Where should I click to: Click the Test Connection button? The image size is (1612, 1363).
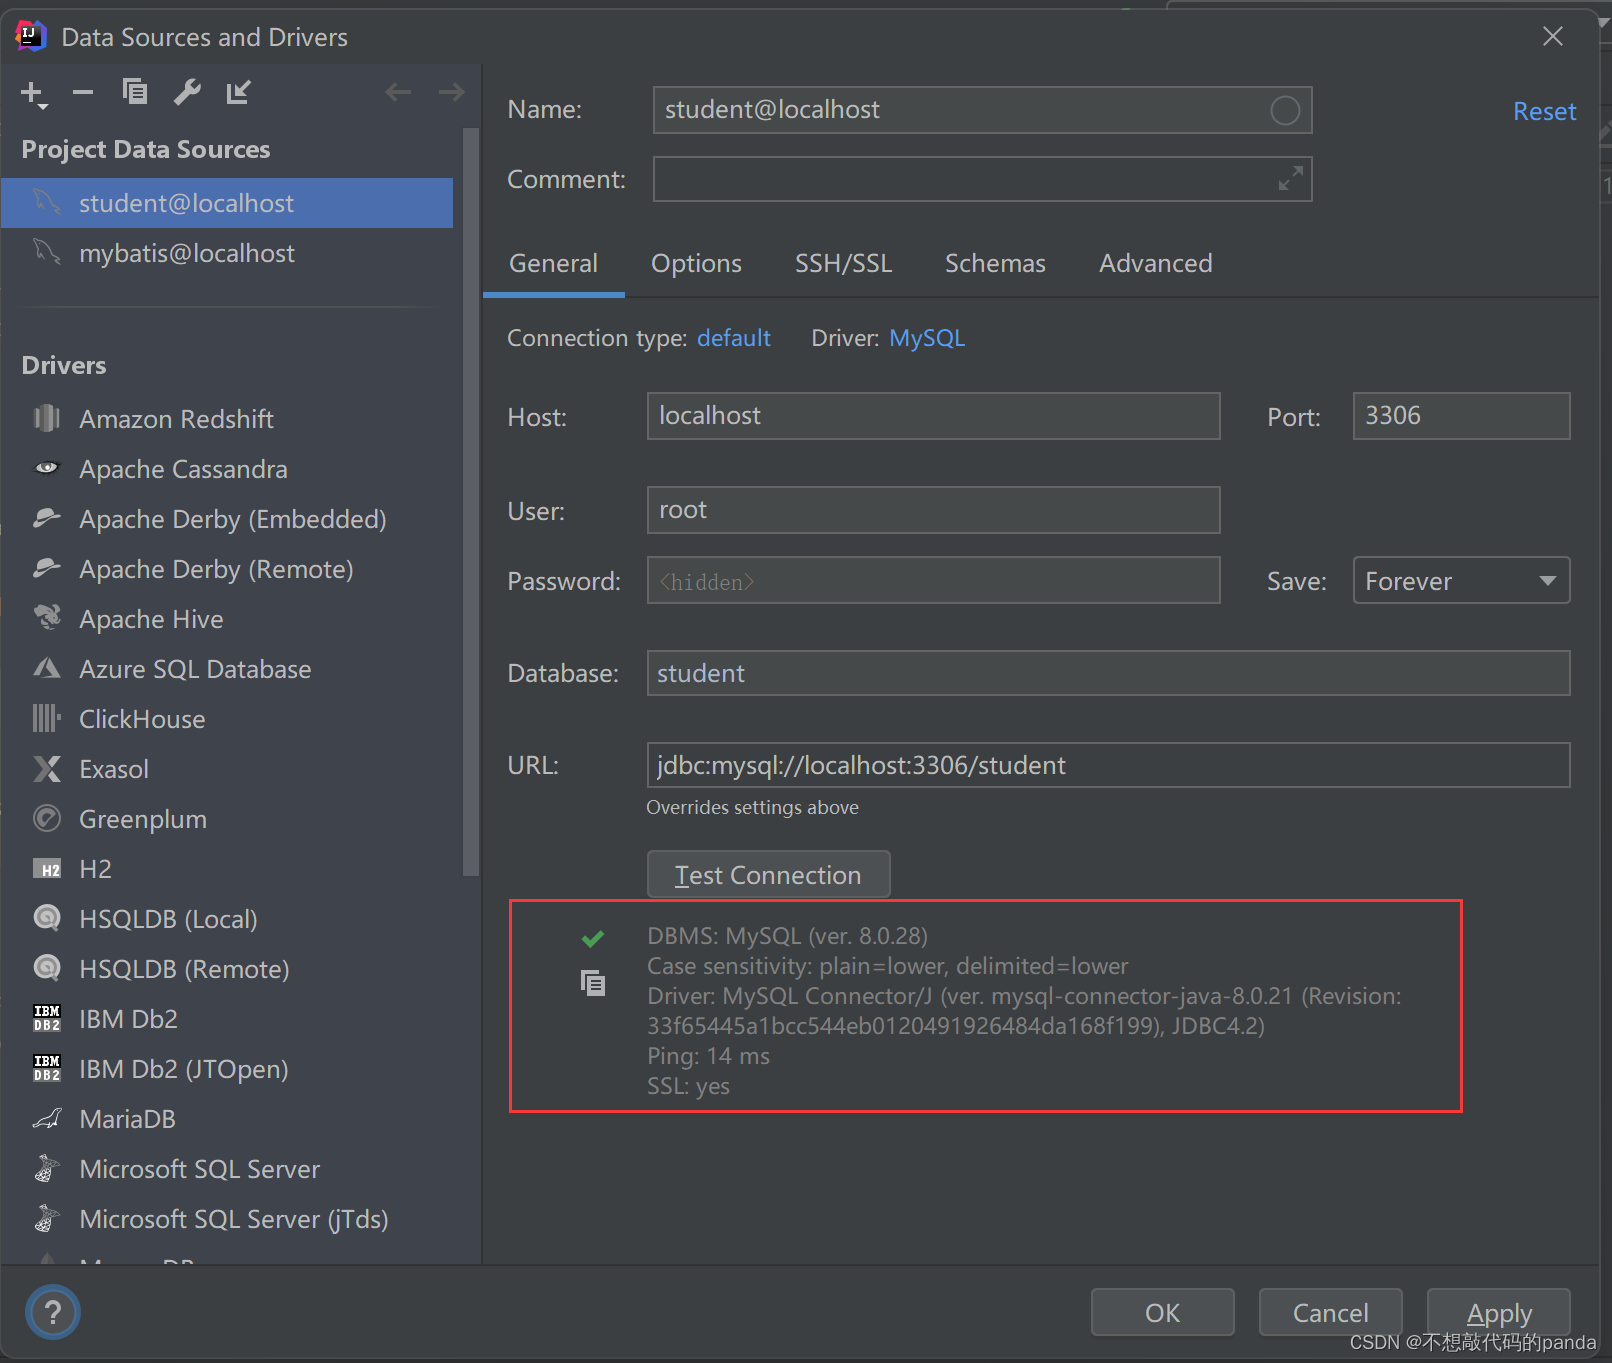click(x=768, y=875)
